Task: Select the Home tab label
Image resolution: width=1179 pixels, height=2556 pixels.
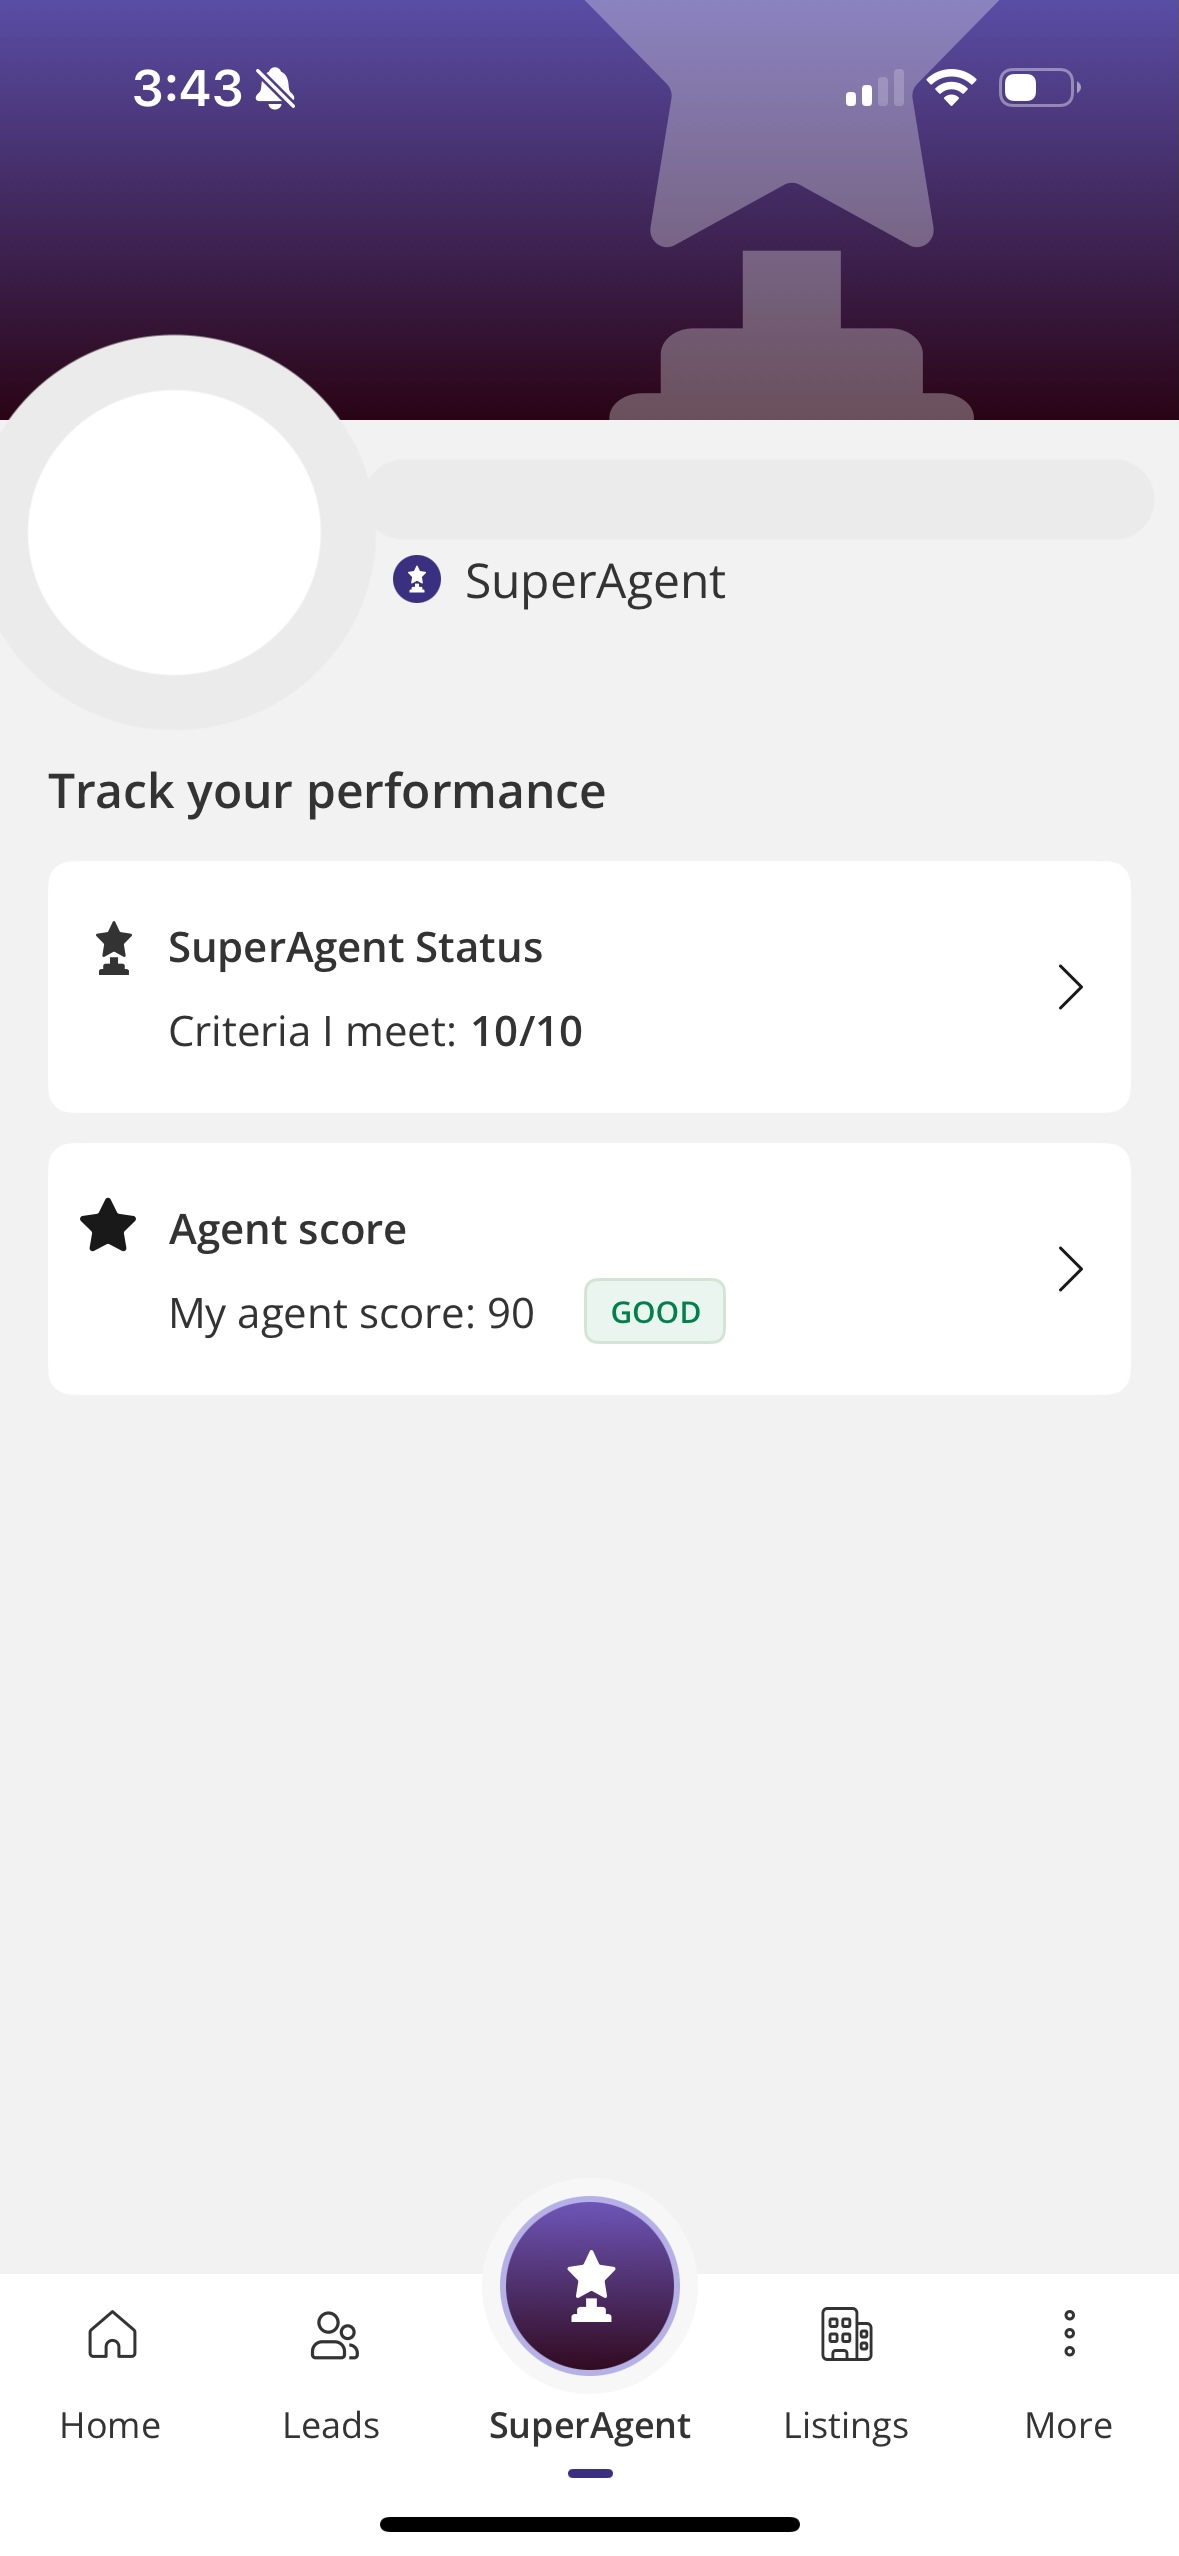Action: click(x=110, y=2425)
